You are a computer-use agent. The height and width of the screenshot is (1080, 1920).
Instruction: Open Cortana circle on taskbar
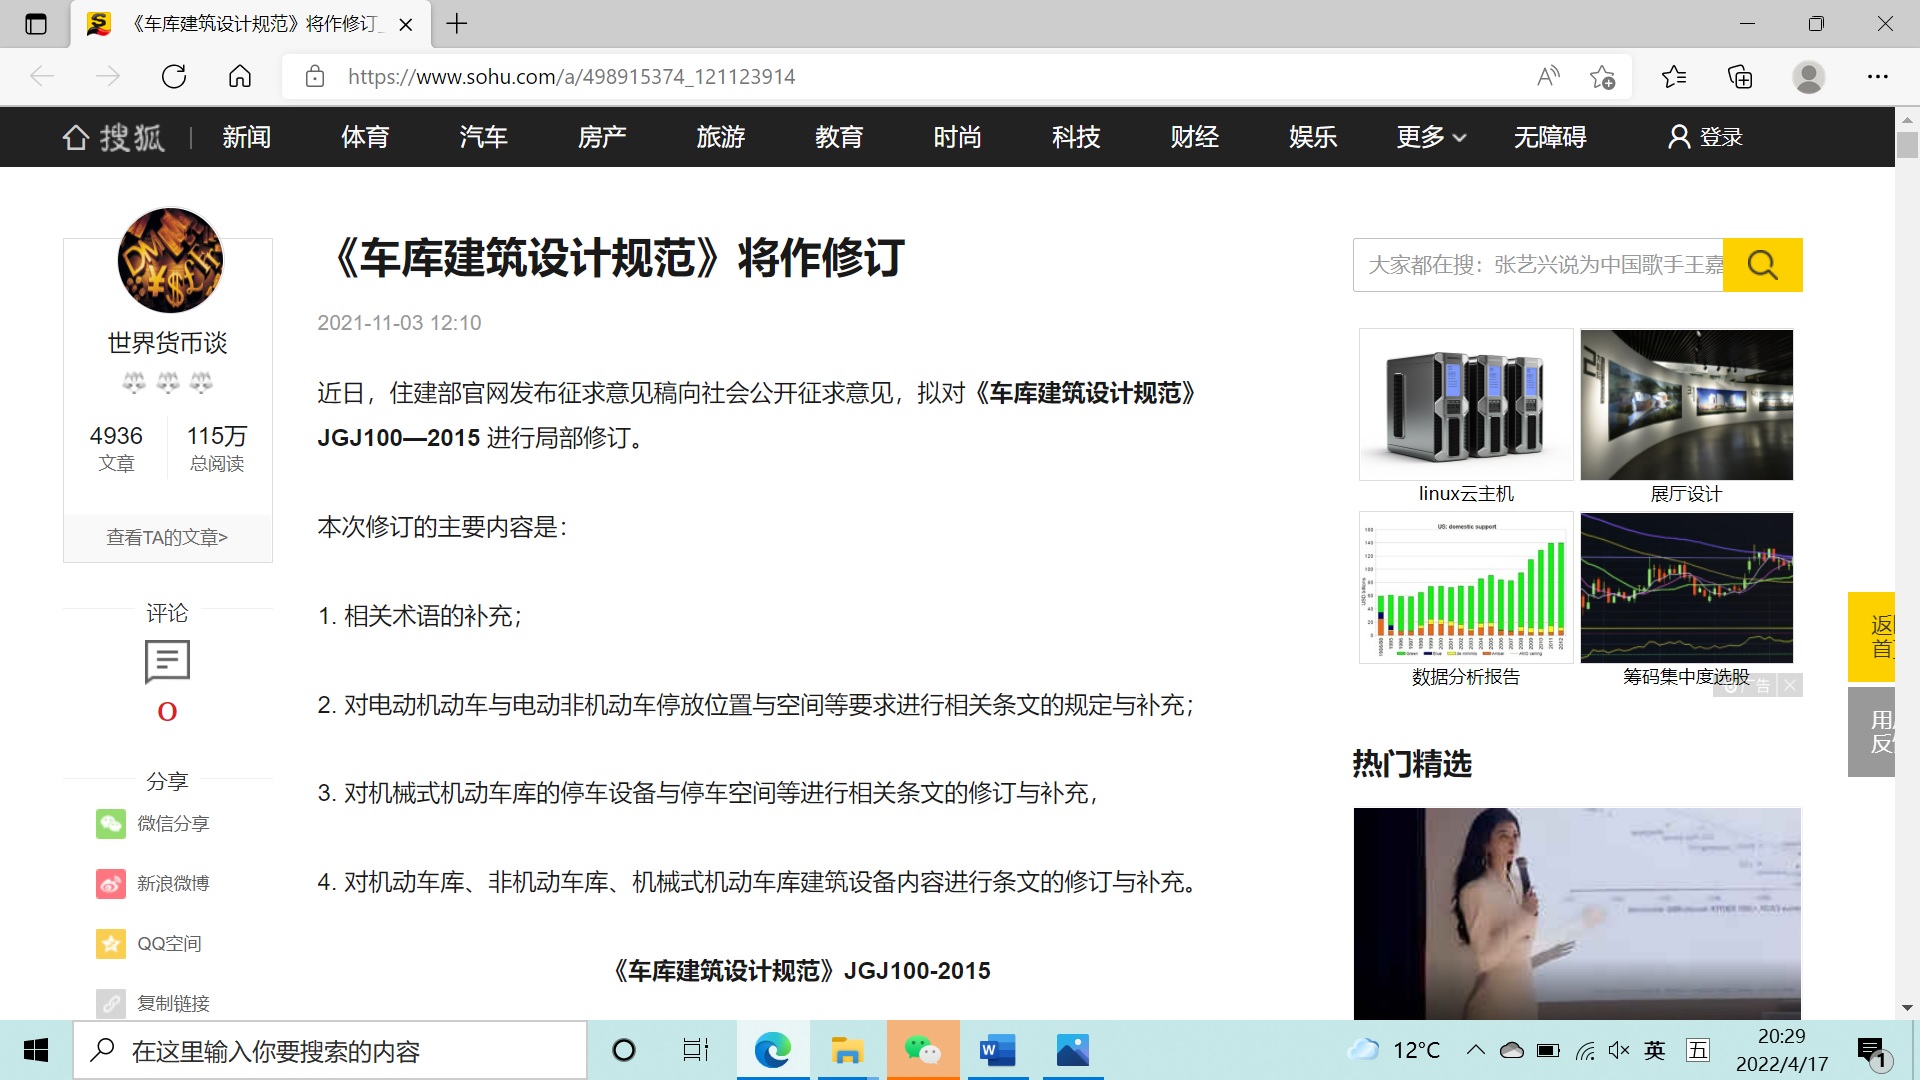(624, 1050)
